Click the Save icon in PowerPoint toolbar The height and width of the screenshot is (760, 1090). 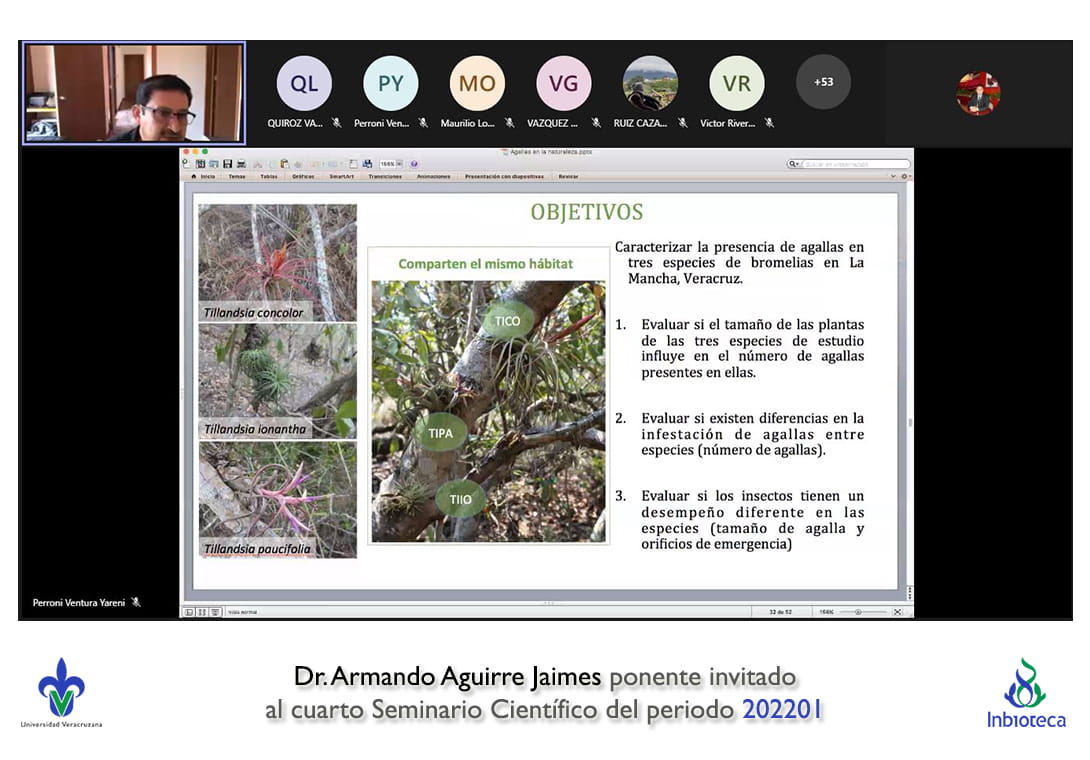pyautogui.click(x=228, y=164)
